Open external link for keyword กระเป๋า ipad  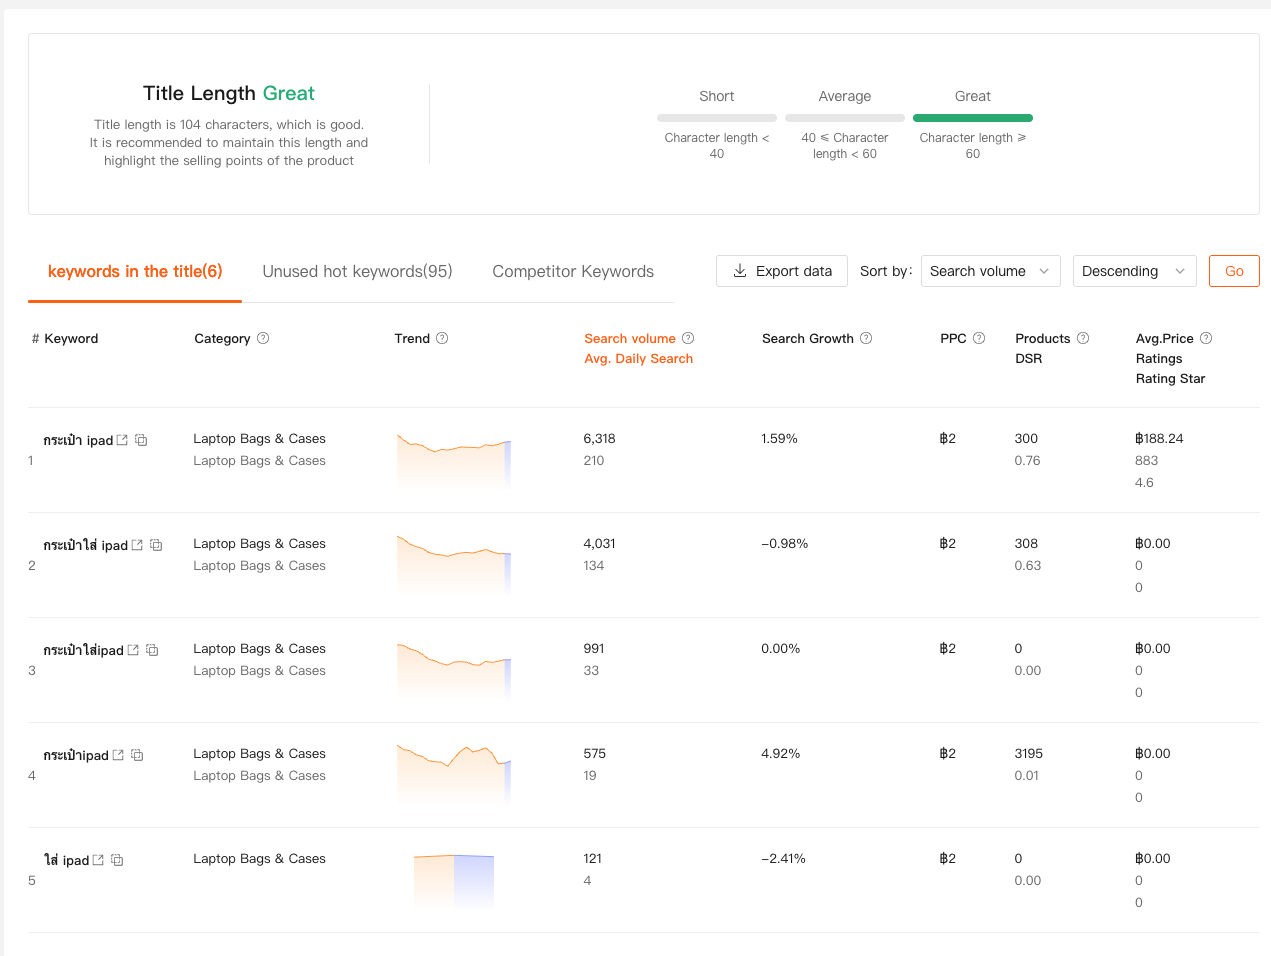point(122,440)
